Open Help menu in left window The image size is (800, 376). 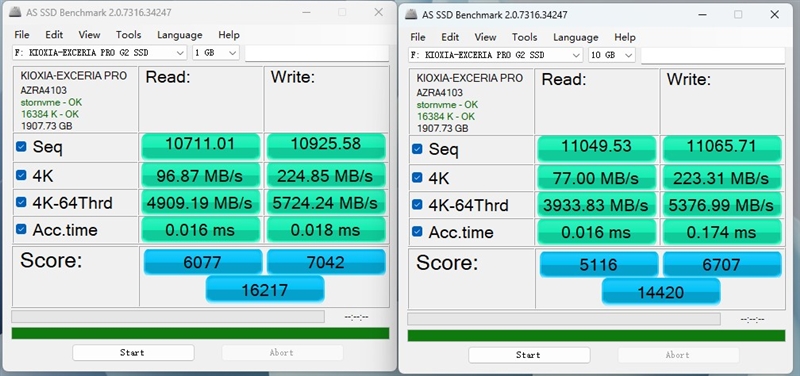(x=229, y=35)
